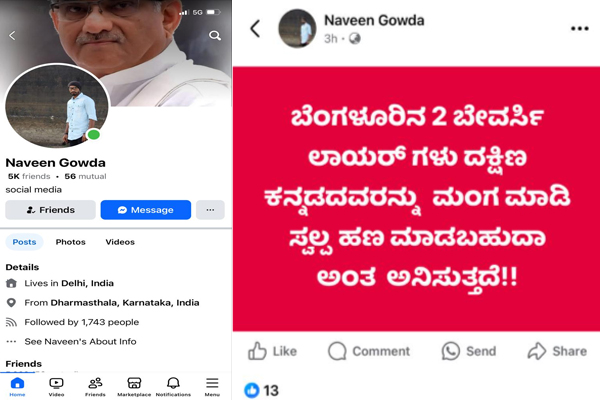Screen dimensions: 600x400
Task: Like the post with thumbs-up button
Action: (272, 351)
